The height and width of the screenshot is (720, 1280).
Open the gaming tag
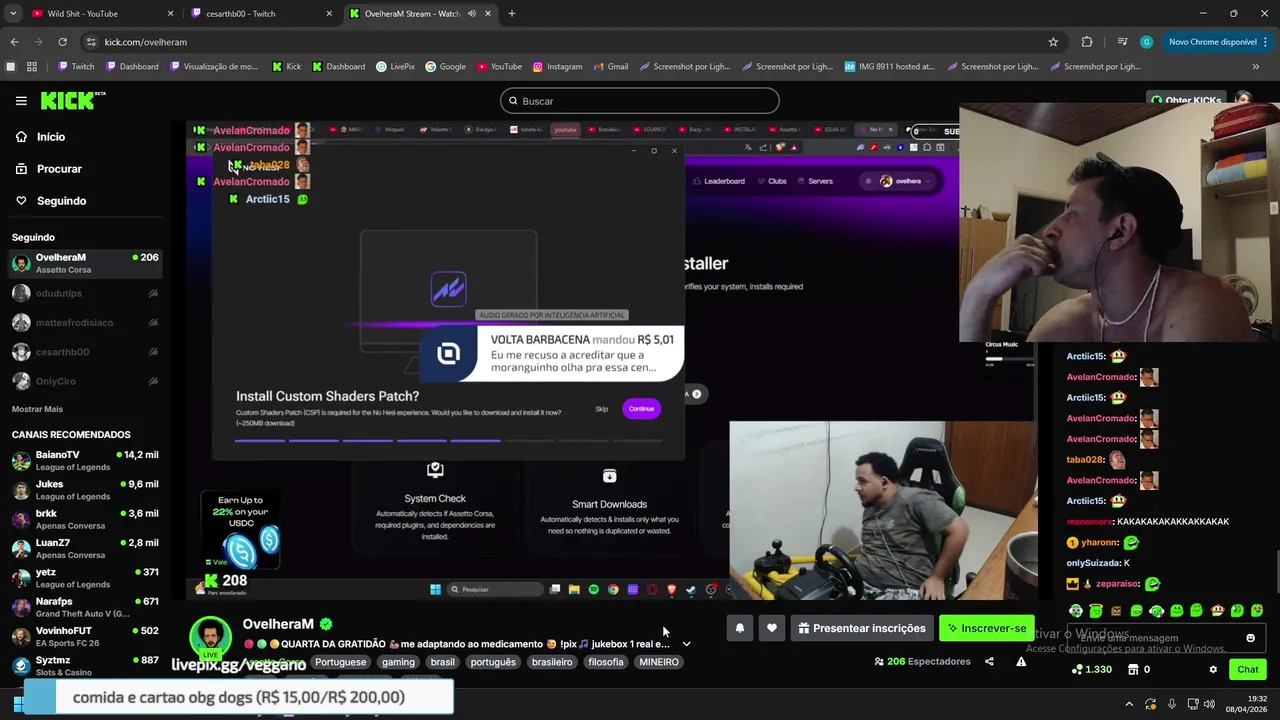click(398, 662)
